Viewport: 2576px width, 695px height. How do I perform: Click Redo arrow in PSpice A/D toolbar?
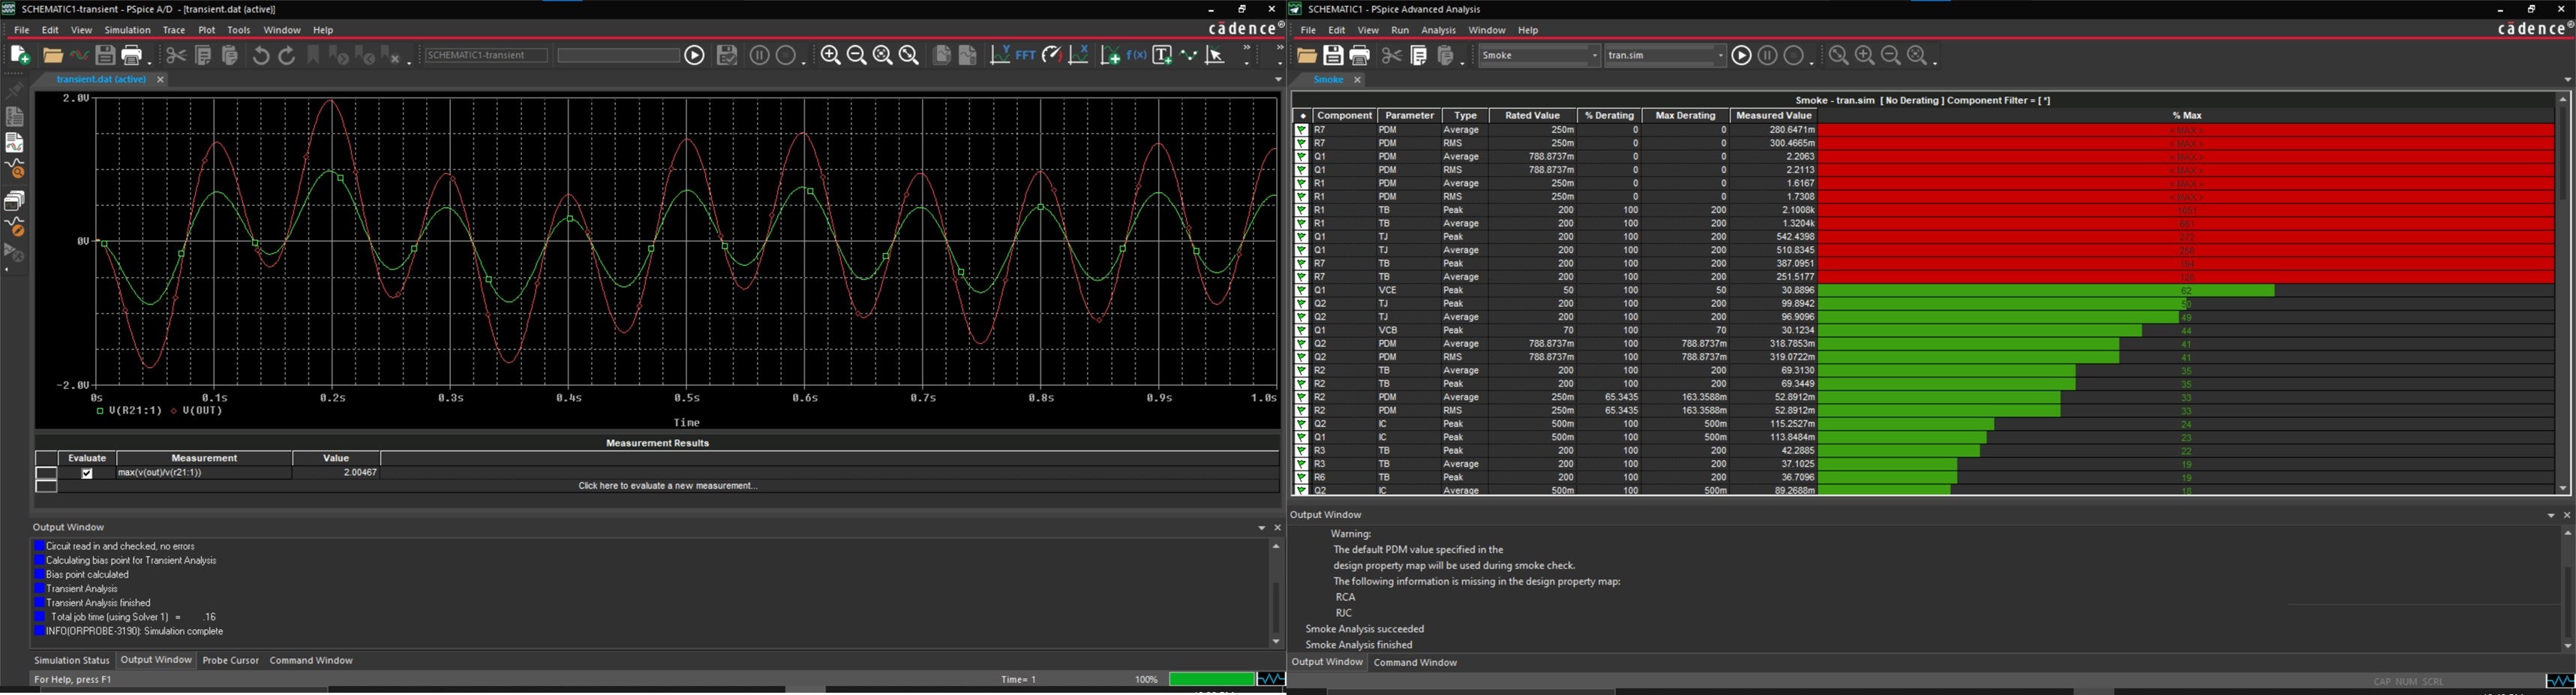coord(287,56)
